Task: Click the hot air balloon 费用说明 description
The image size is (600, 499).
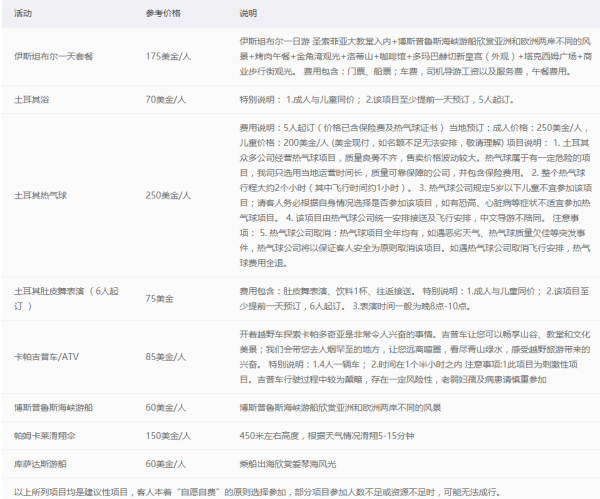Action: (416, 196)
